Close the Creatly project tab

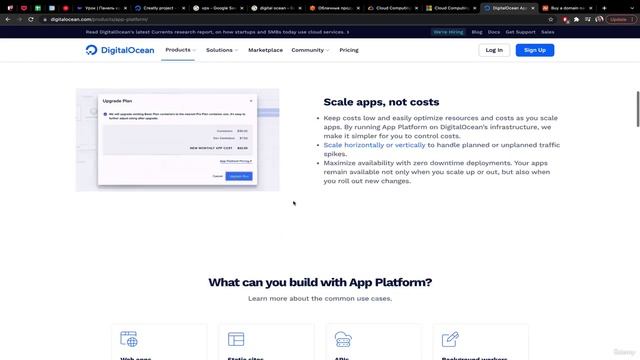coord(183,8)
